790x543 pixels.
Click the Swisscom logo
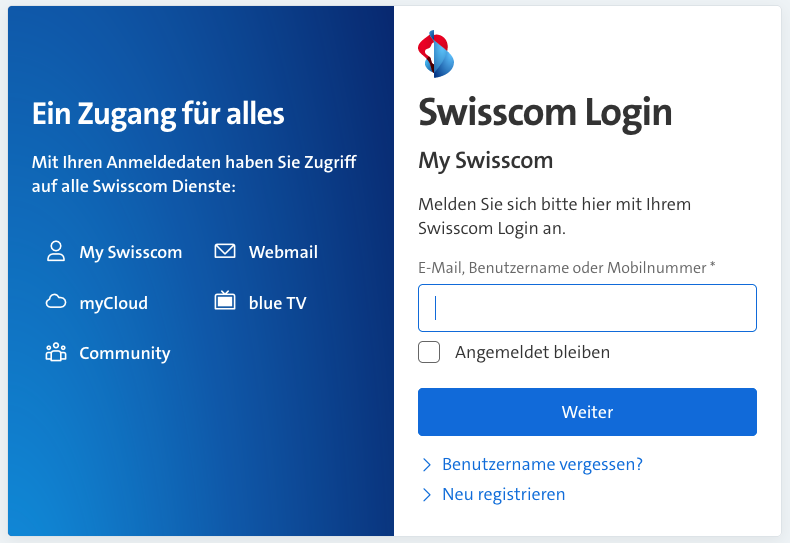click(436, 54)
